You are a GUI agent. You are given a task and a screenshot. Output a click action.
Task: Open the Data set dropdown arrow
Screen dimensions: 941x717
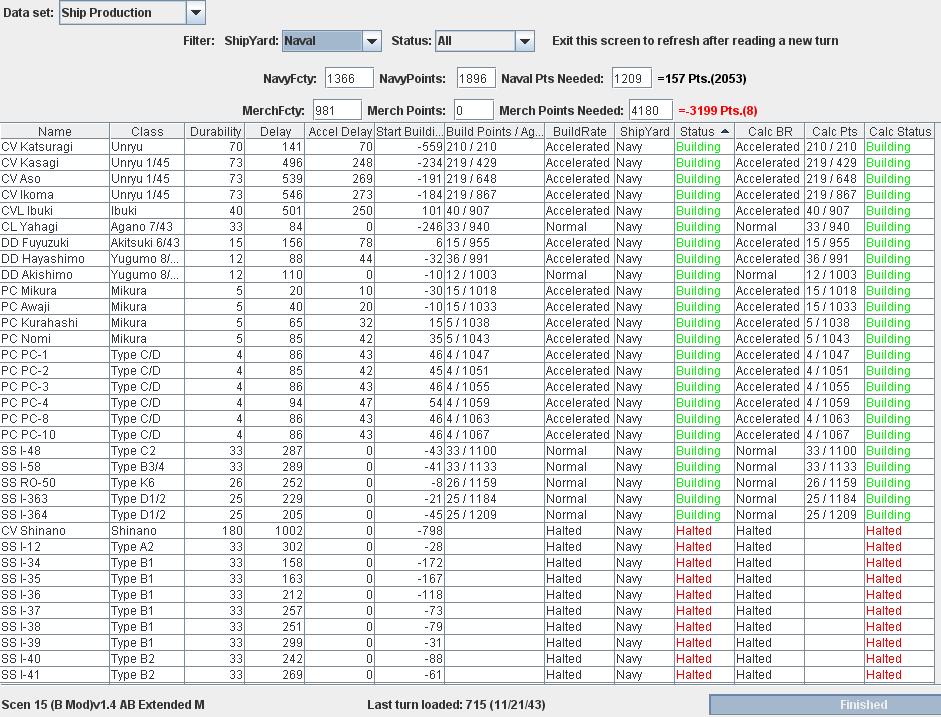196,13
